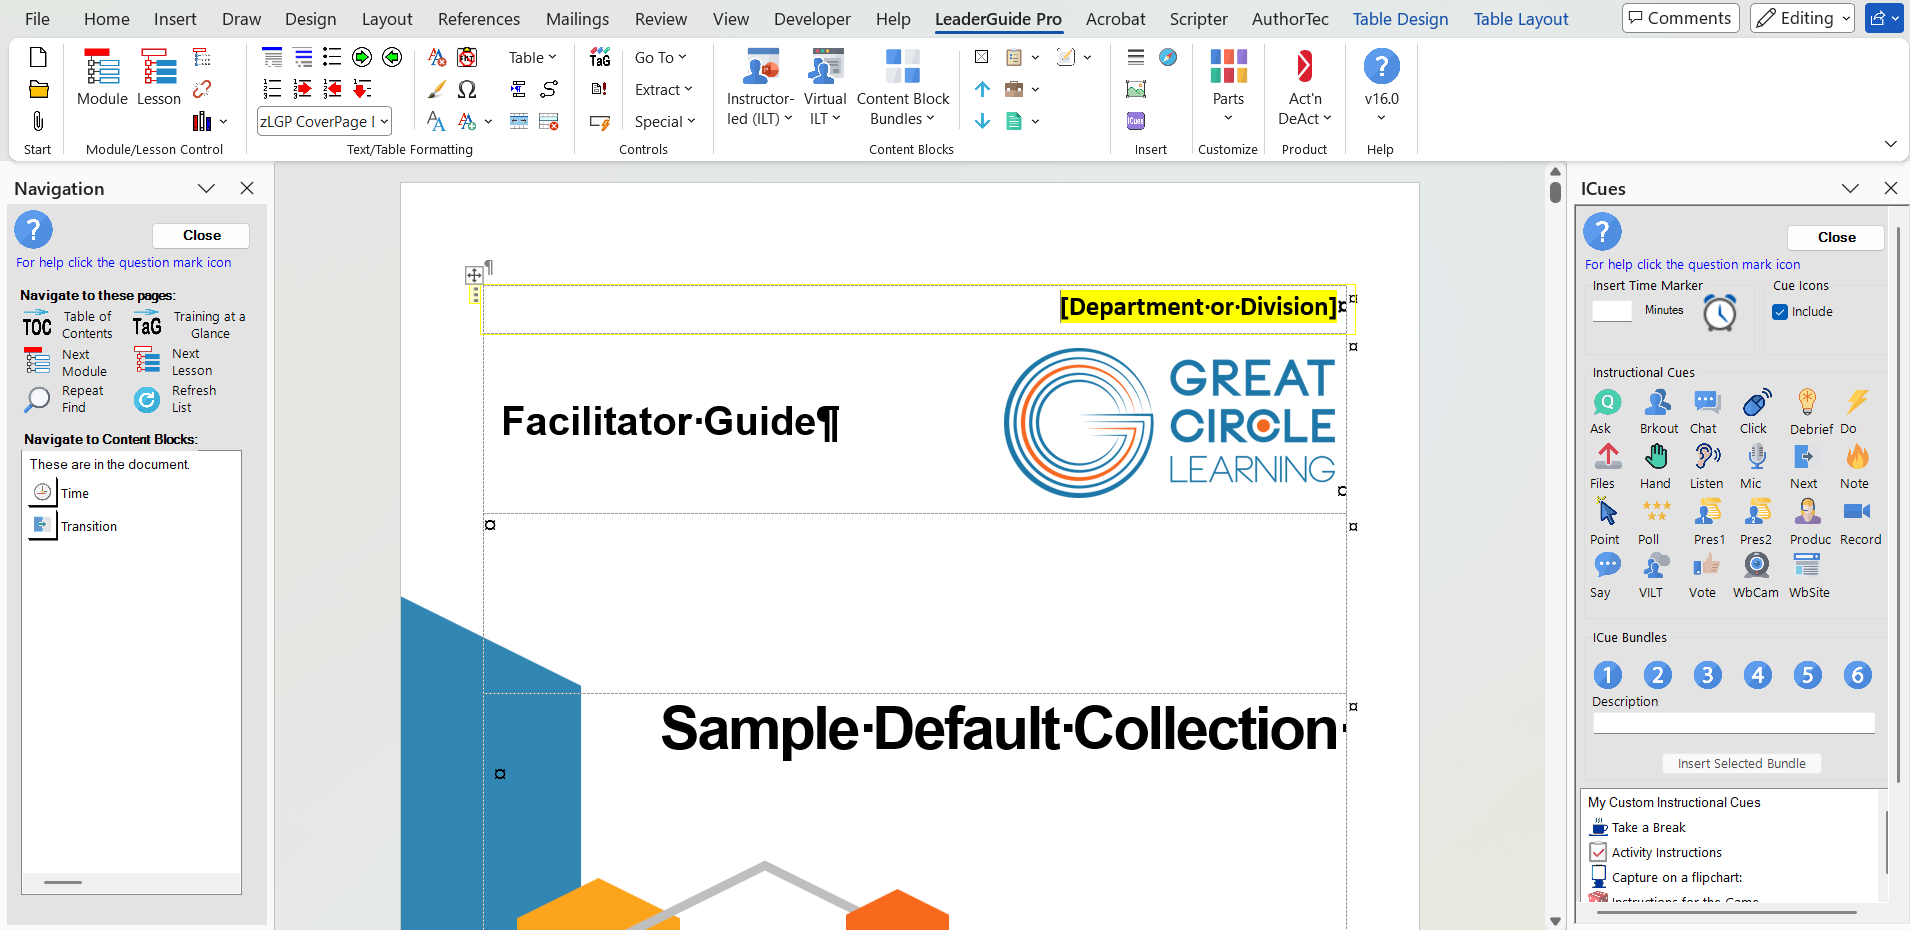Close the Navigation panel via Close button

[201, 236]
